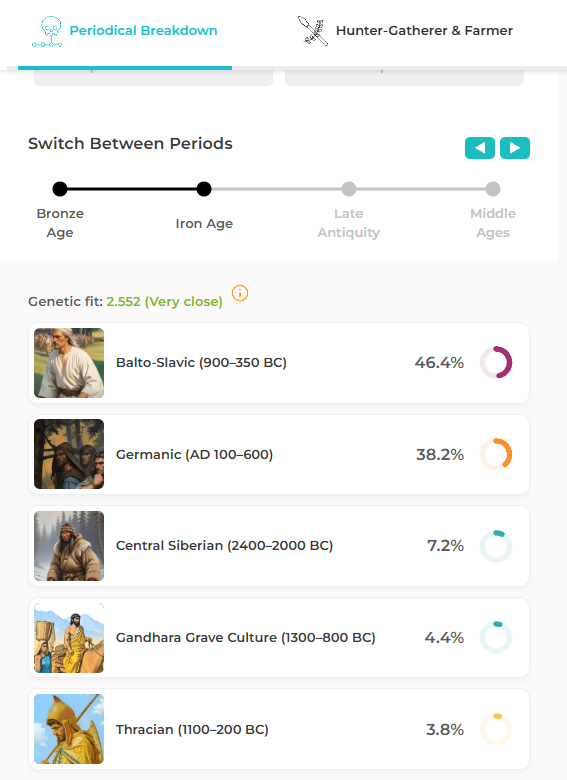This screenshot has width=567, height=780.
Task: Advance to next period with right arrow
Action: [x=515, y=148]
